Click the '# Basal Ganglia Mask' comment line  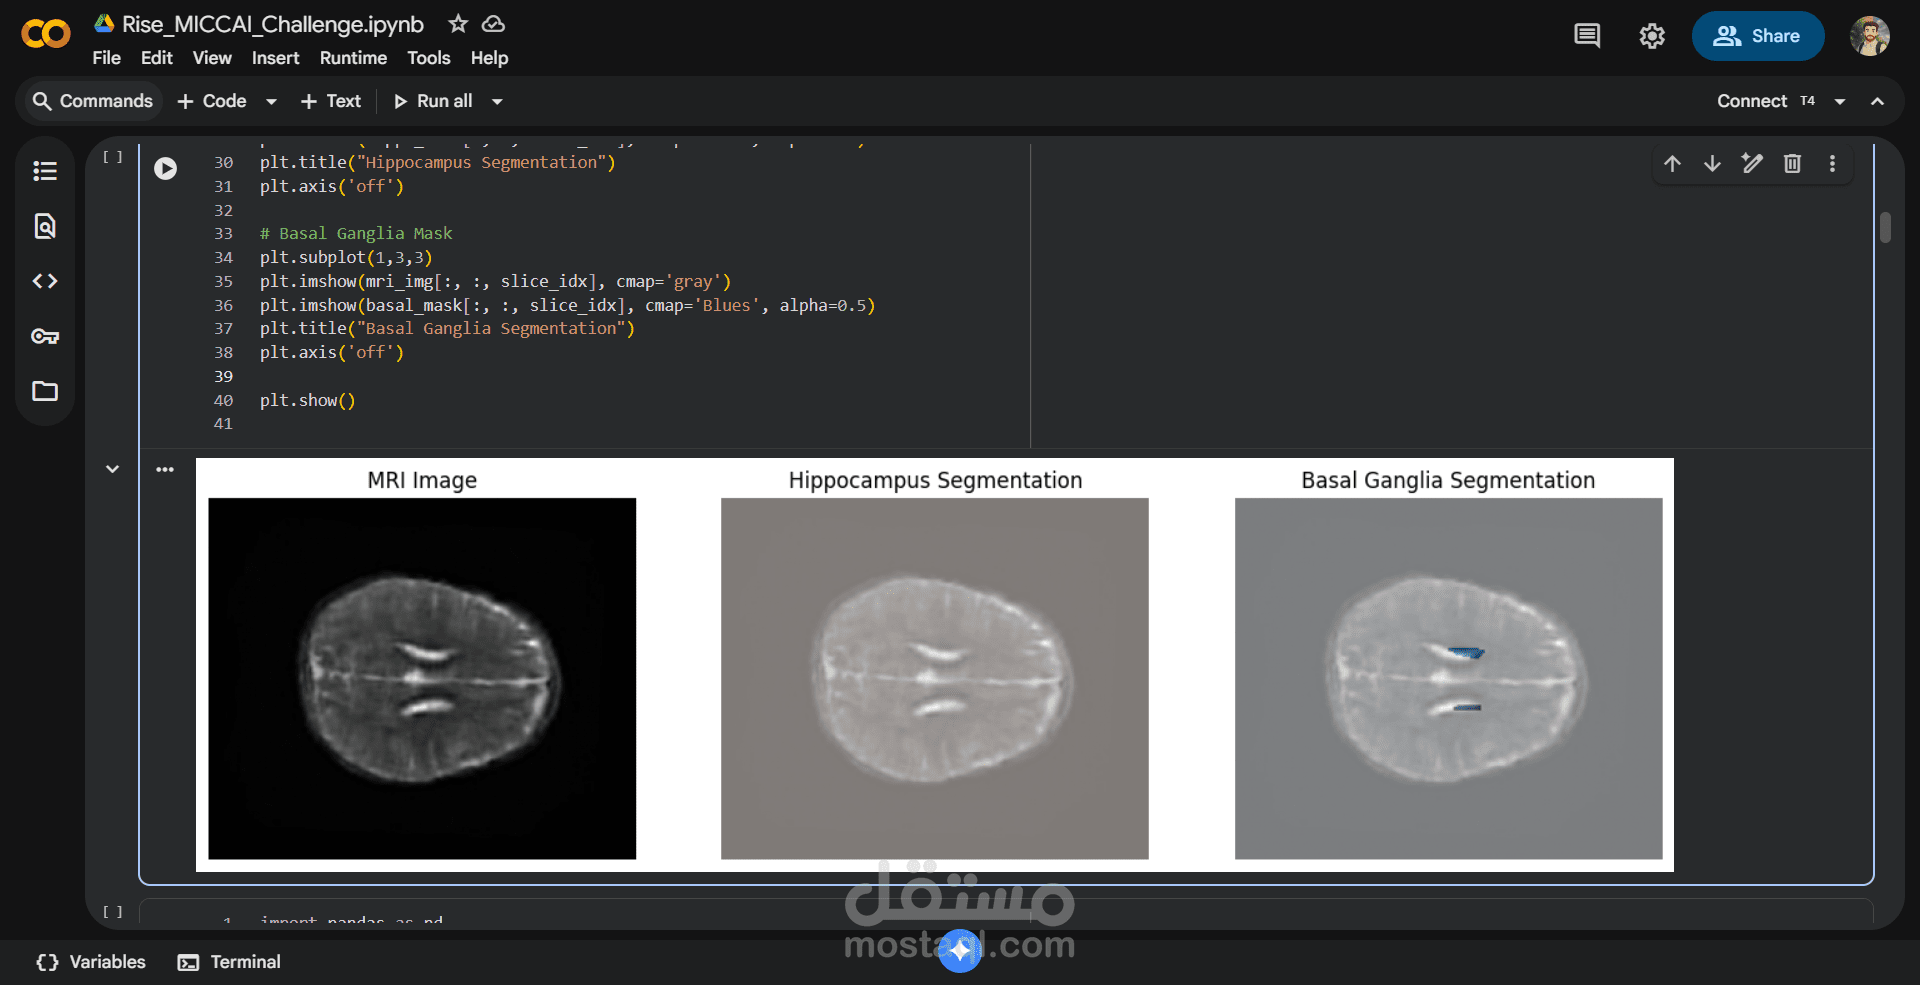pos(356,233)
